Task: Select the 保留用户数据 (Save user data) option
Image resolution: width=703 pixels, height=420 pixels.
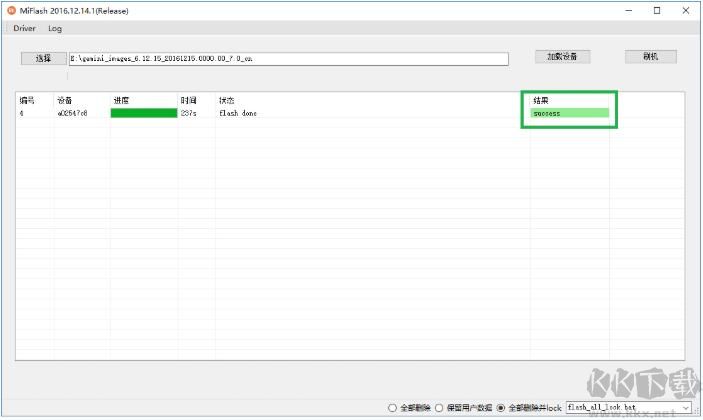Action: click(x=439, y=408)
